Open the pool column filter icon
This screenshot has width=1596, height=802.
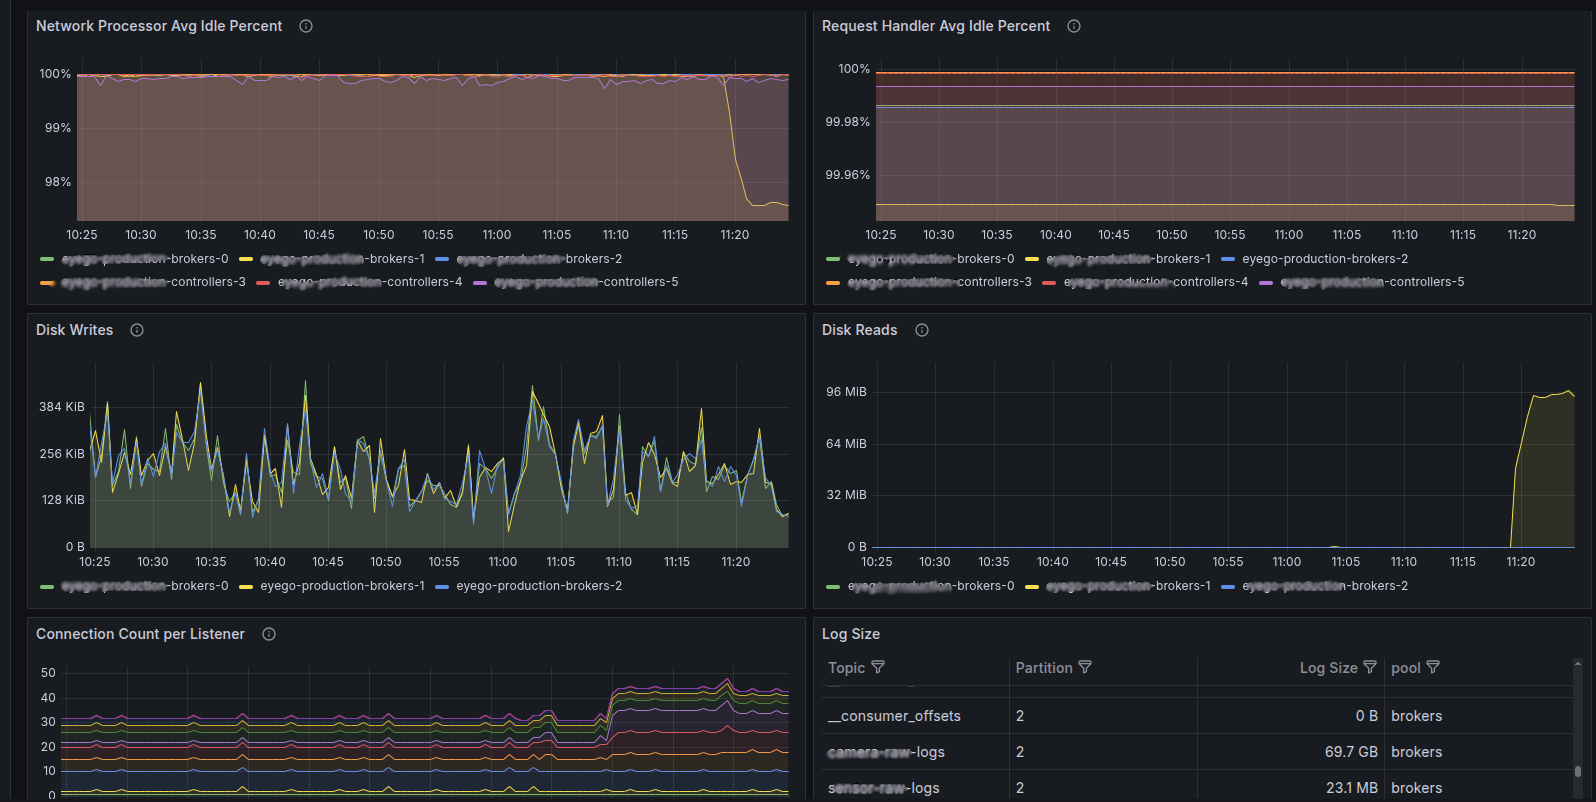click(x=1433, y=667)
